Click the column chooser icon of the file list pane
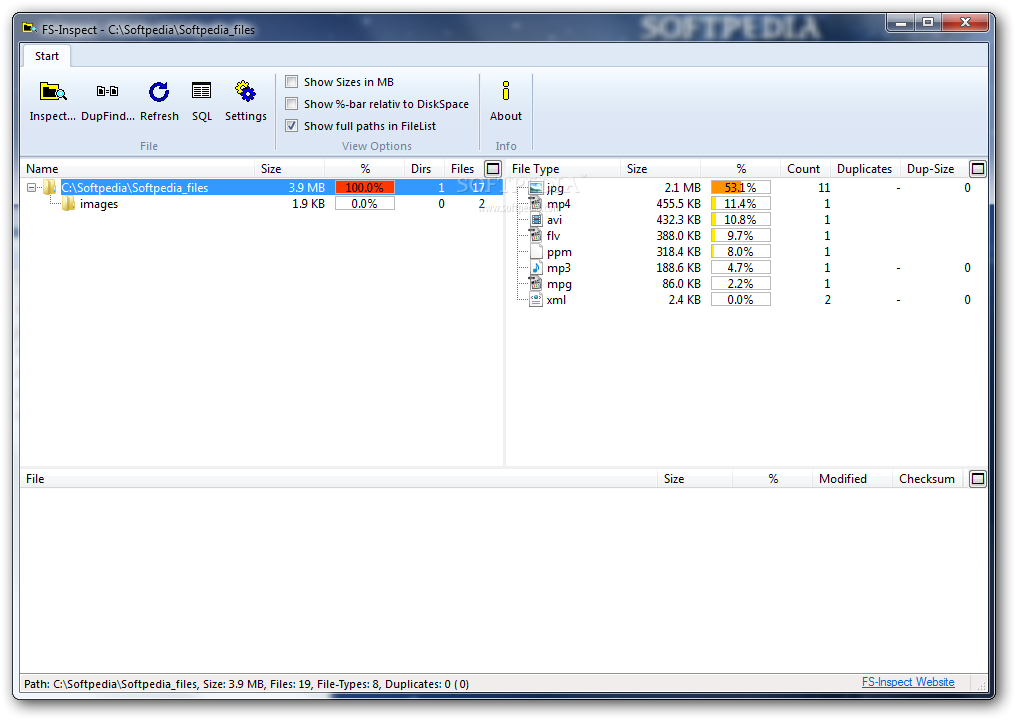Viewport: 1016px width, 720px height. coord(978,479)
